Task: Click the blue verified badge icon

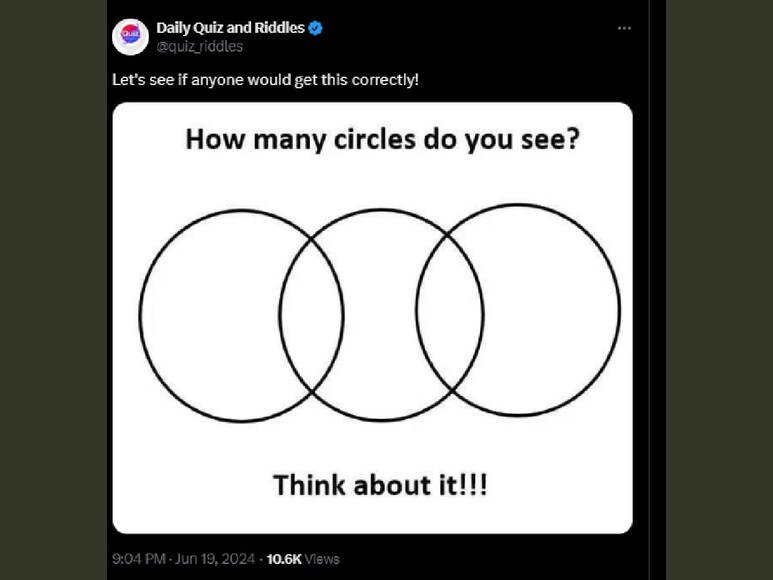Action: (x=316, y=28)
